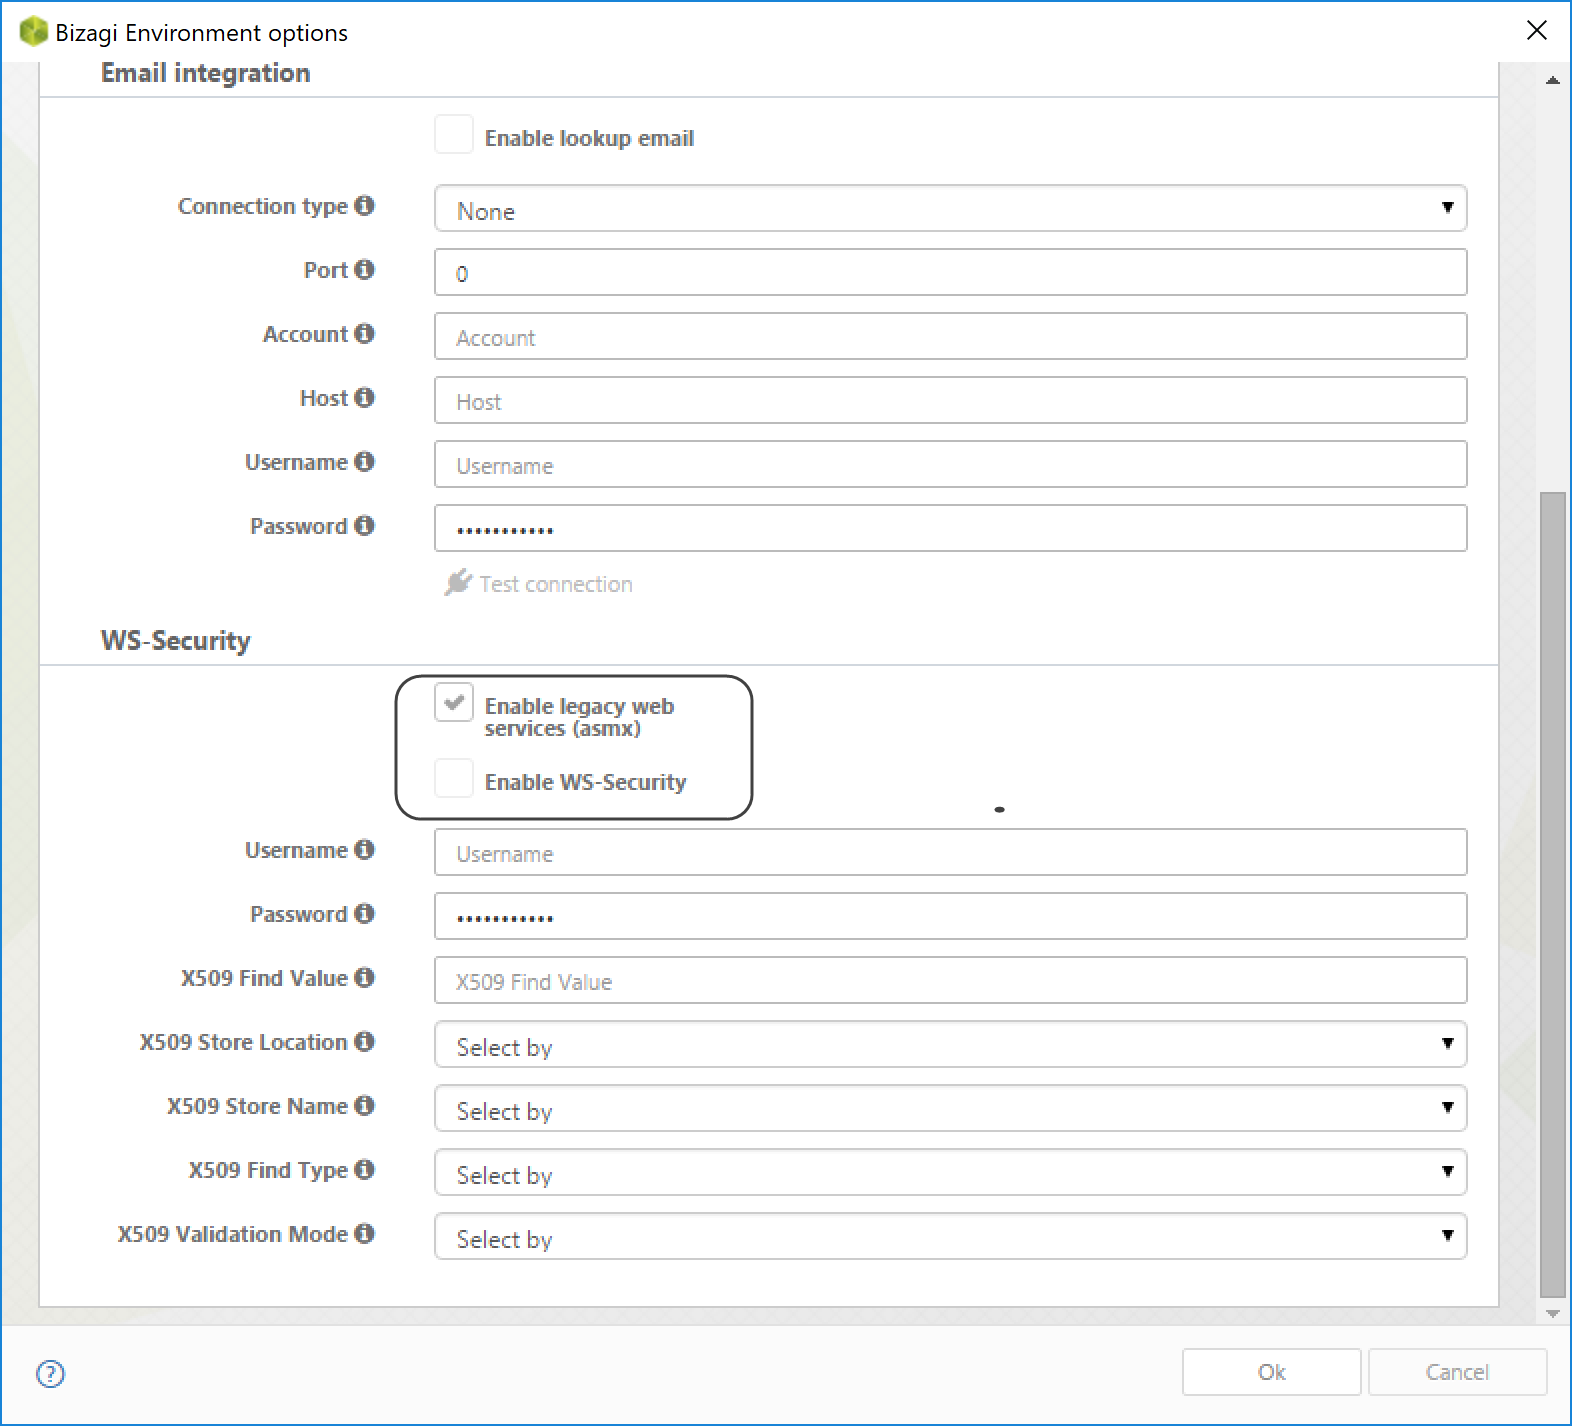Click the Email integration heading
Screen dimensions: 1572x1426
(x=205, y=73)
